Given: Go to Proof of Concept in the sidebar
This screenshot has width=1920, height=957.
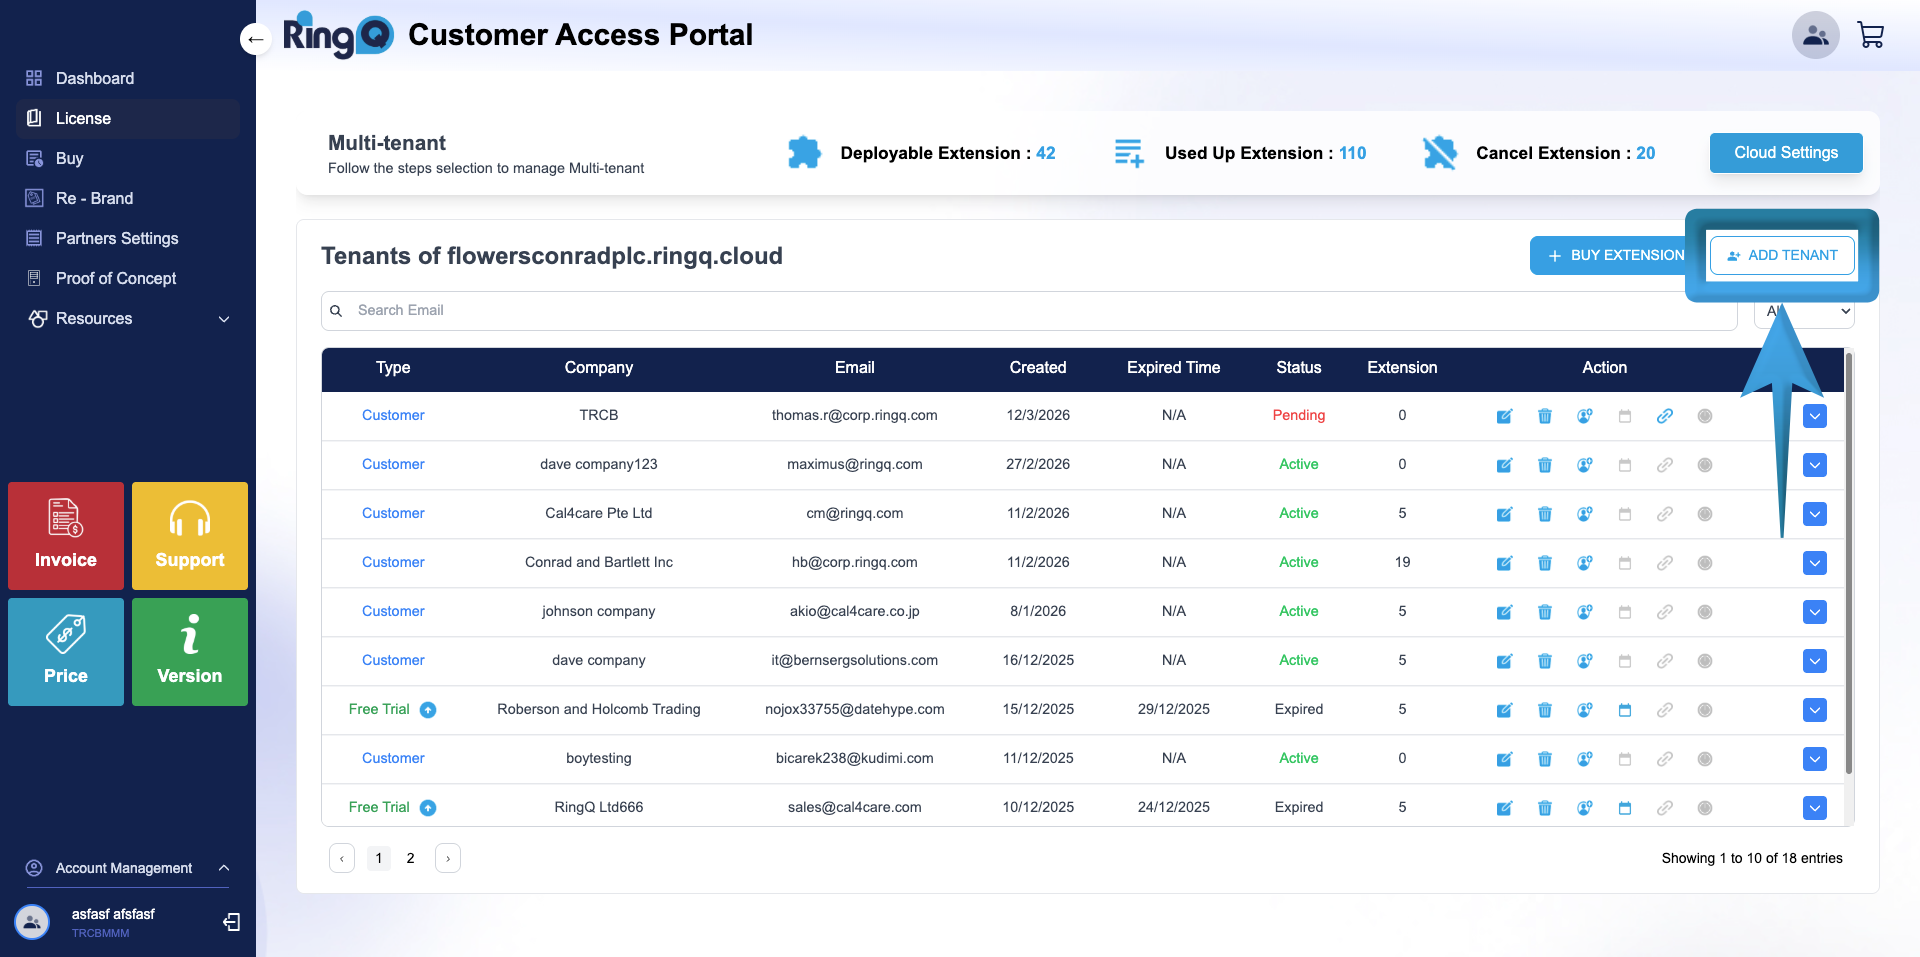Looking at the screenshot, I should 116,278.
